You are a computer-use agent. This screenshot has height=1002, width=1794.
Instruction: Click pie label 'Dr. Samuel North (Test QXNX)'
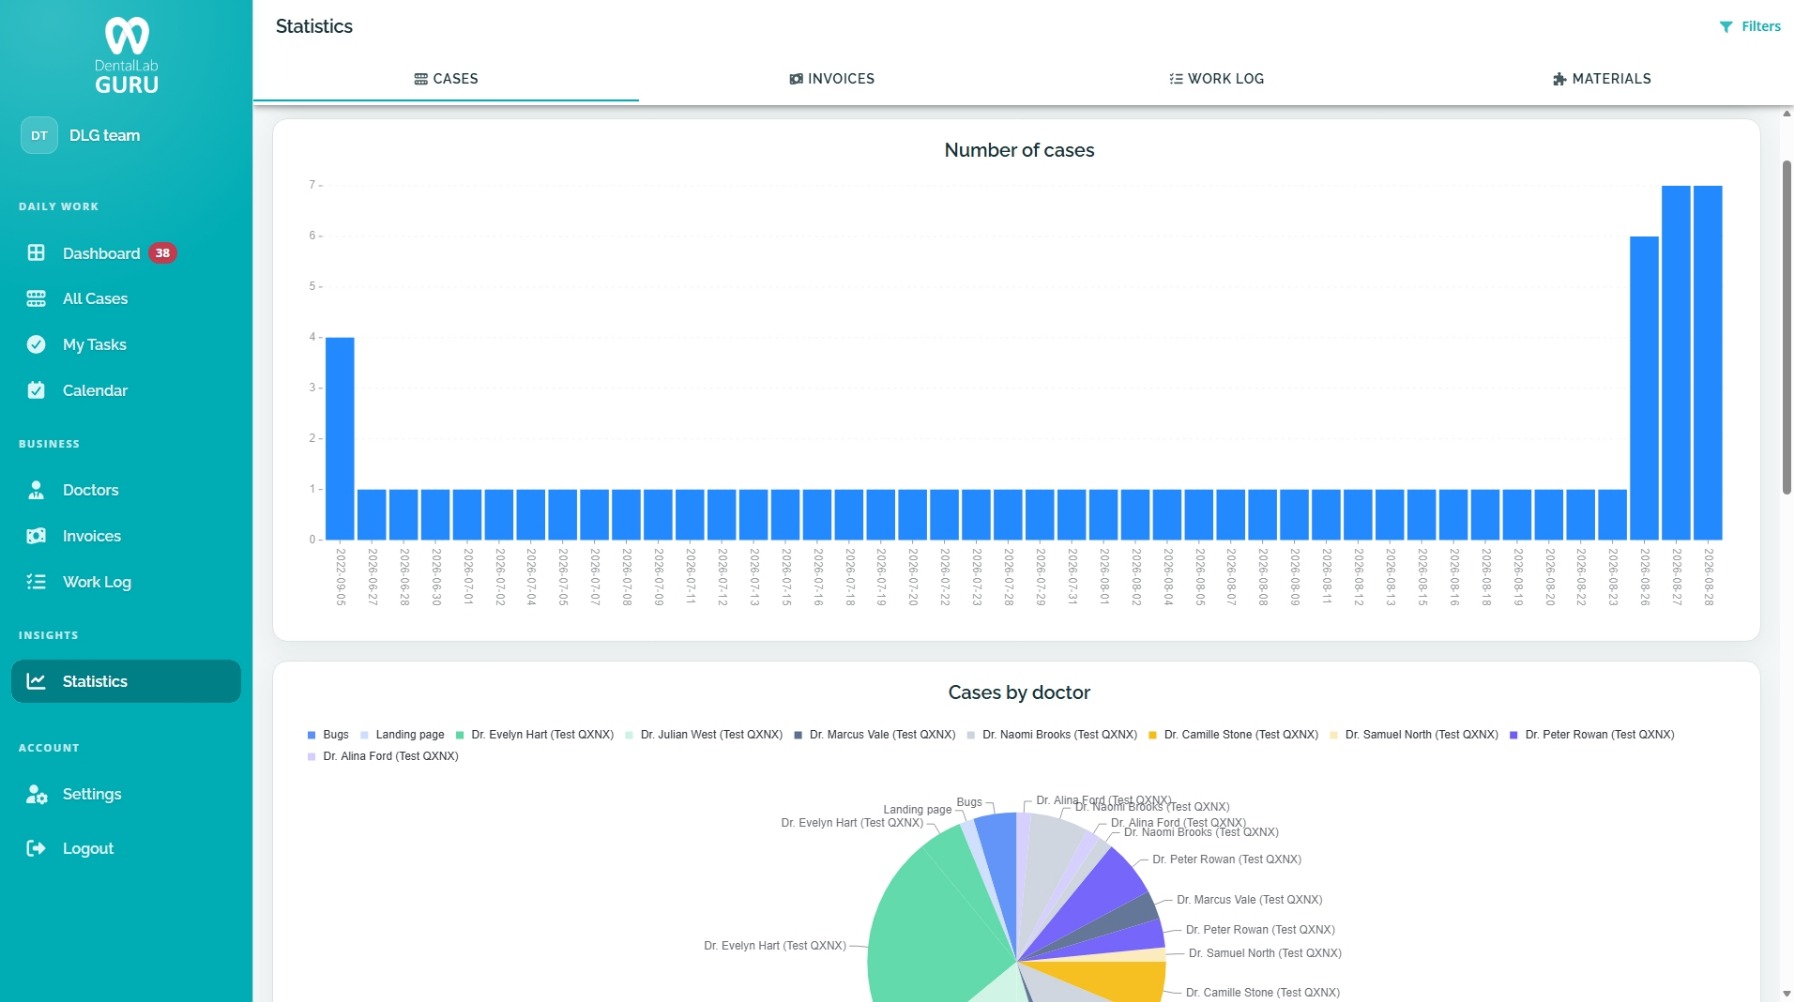click(1265, 953)
